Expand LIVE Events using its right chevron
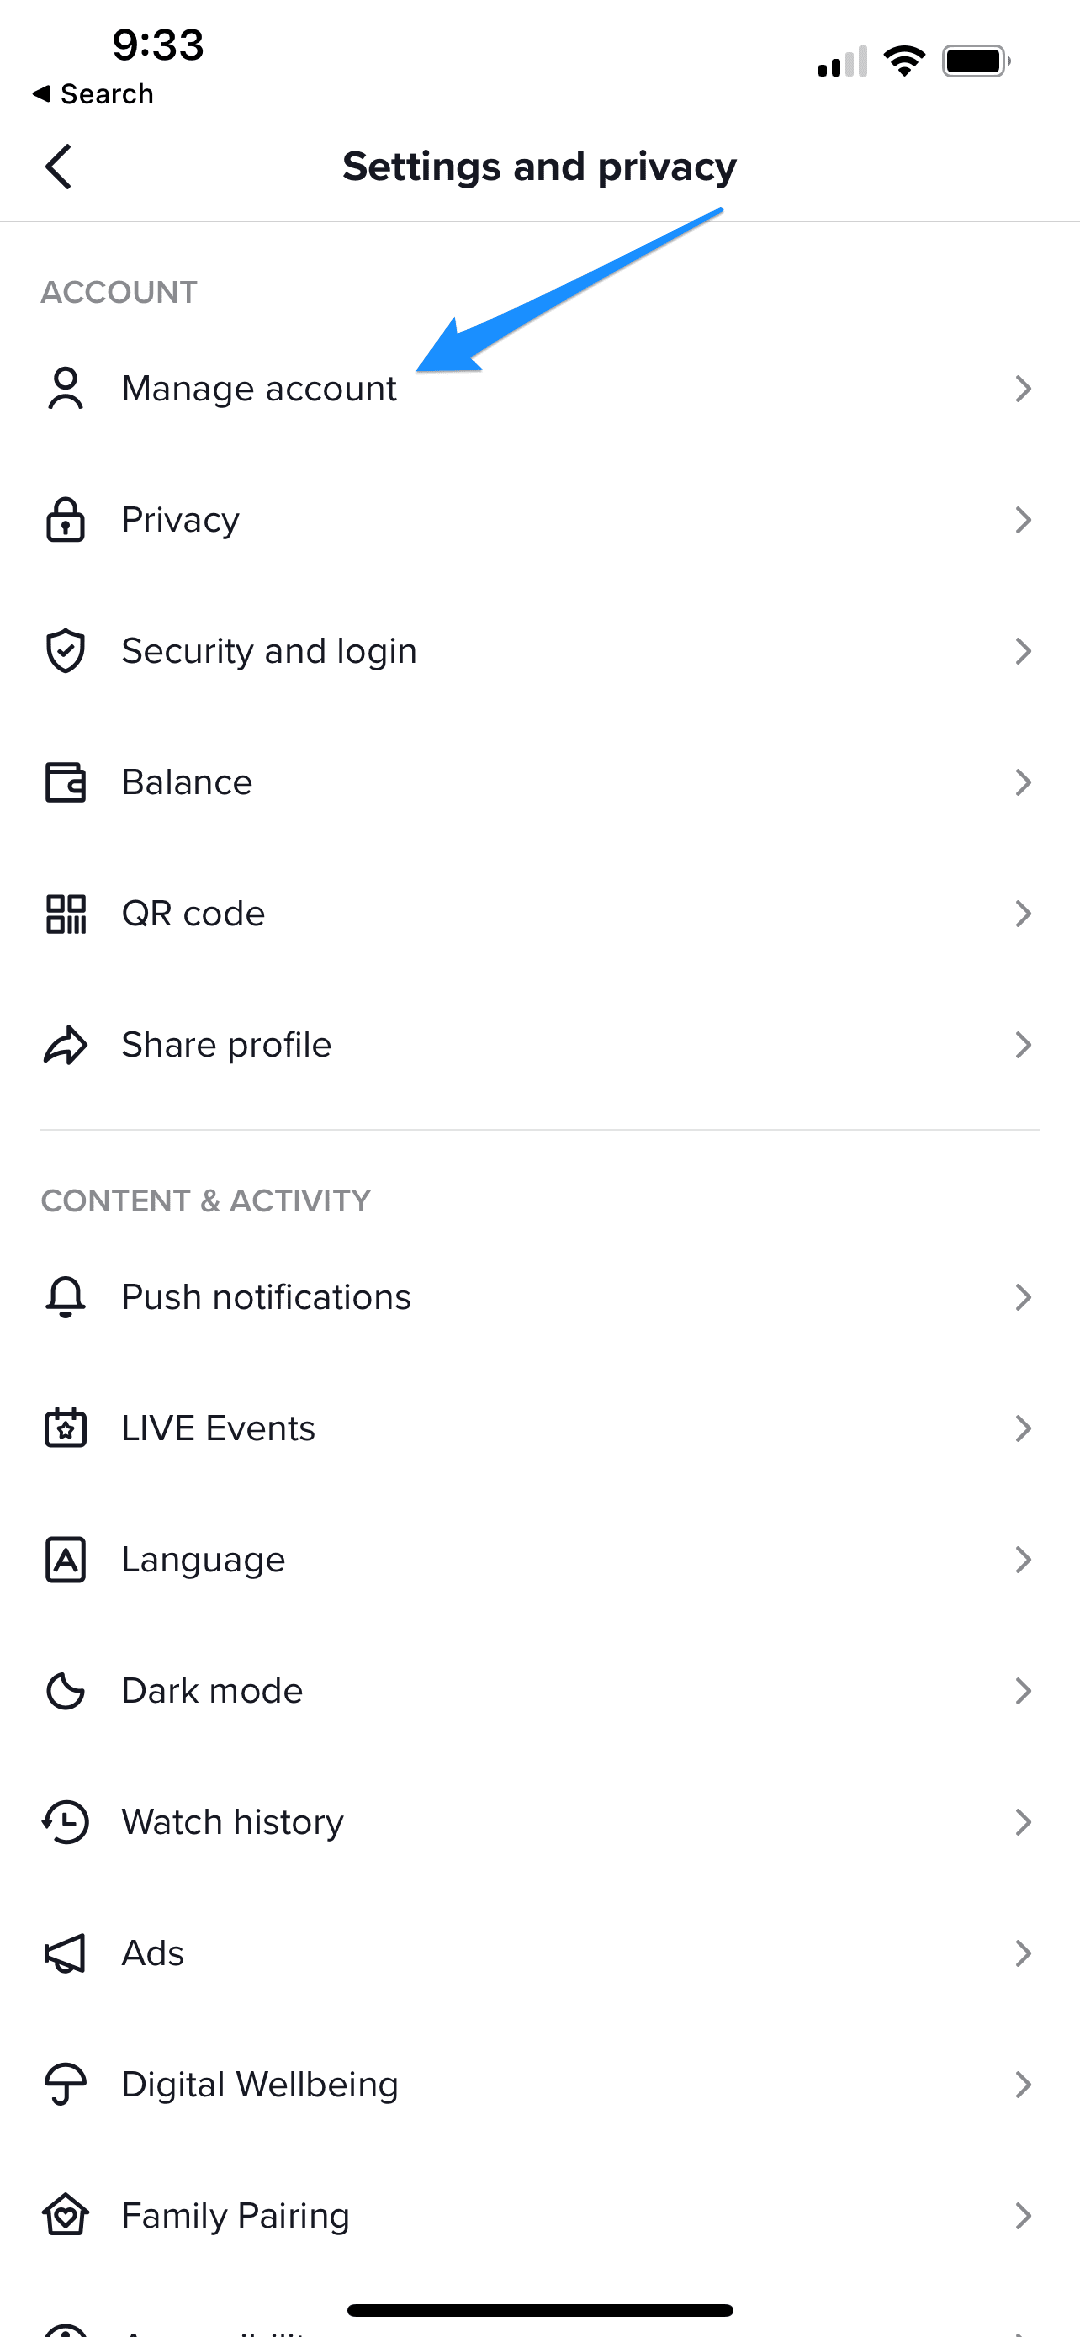 pyautogui.click(x=1022, y=1428)
